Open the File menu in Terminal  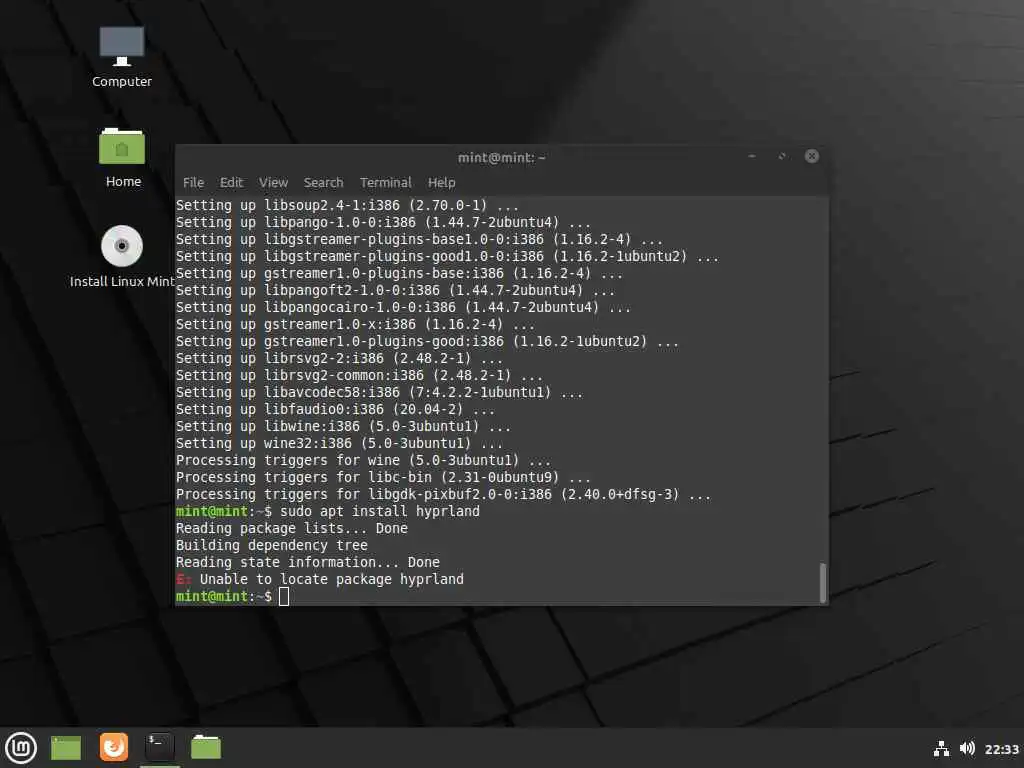(x=193, y=183)
